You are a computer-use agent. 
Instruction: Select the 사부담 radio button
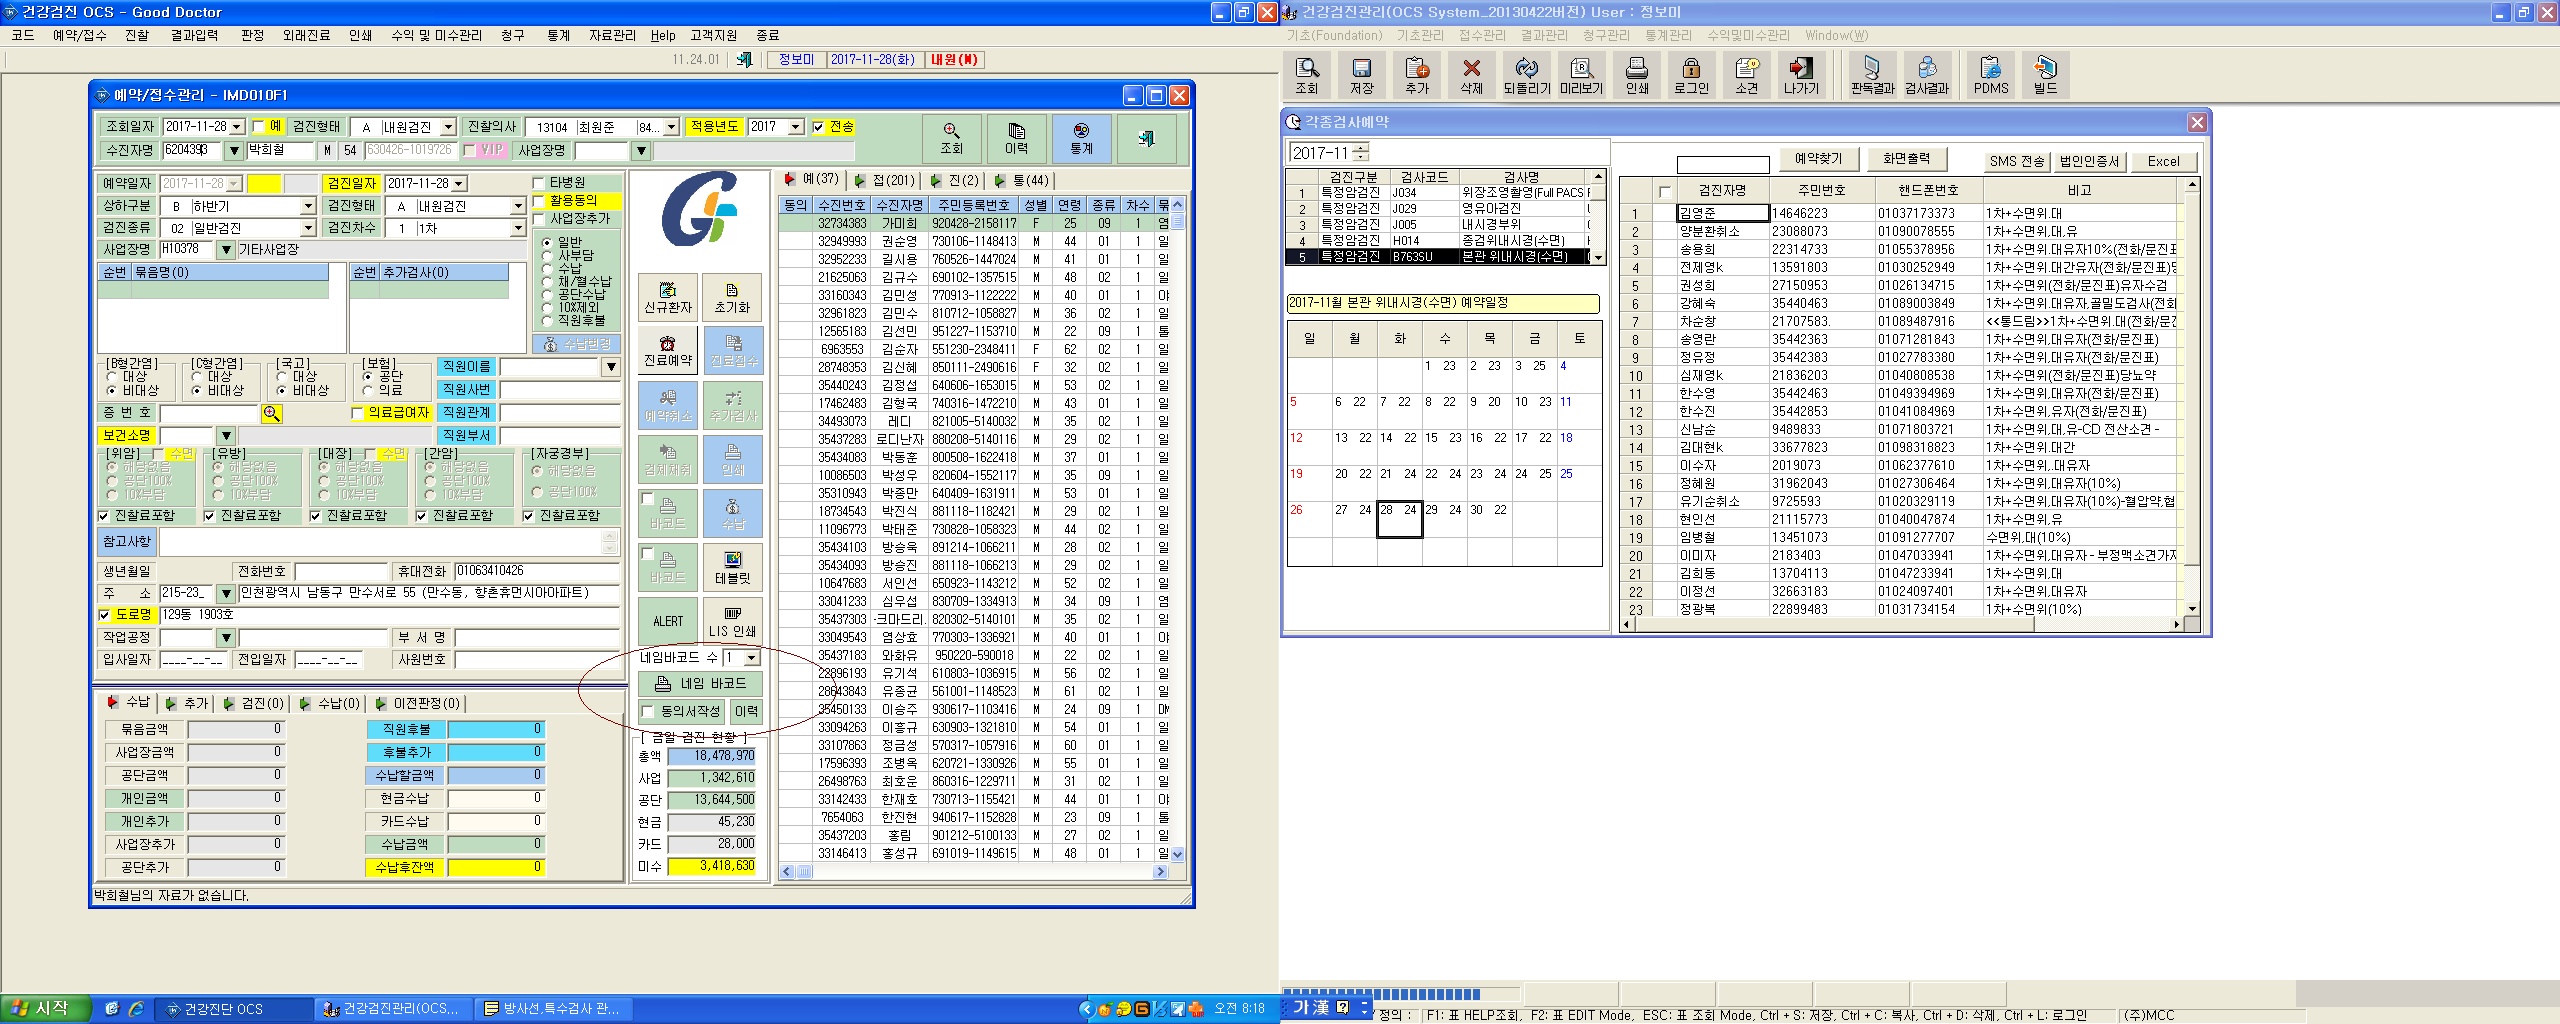click(547, 255)
